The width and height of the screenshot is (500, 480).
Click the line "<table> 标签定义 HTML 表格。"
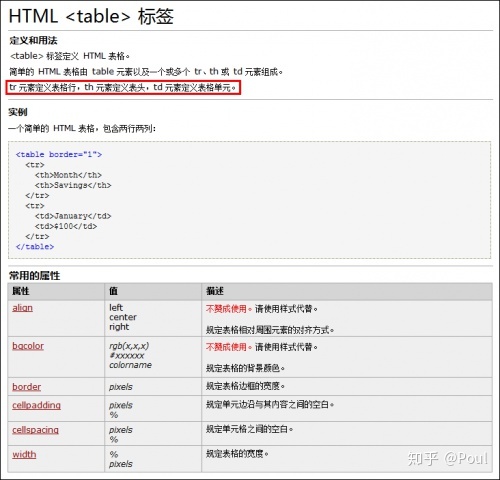70,56
